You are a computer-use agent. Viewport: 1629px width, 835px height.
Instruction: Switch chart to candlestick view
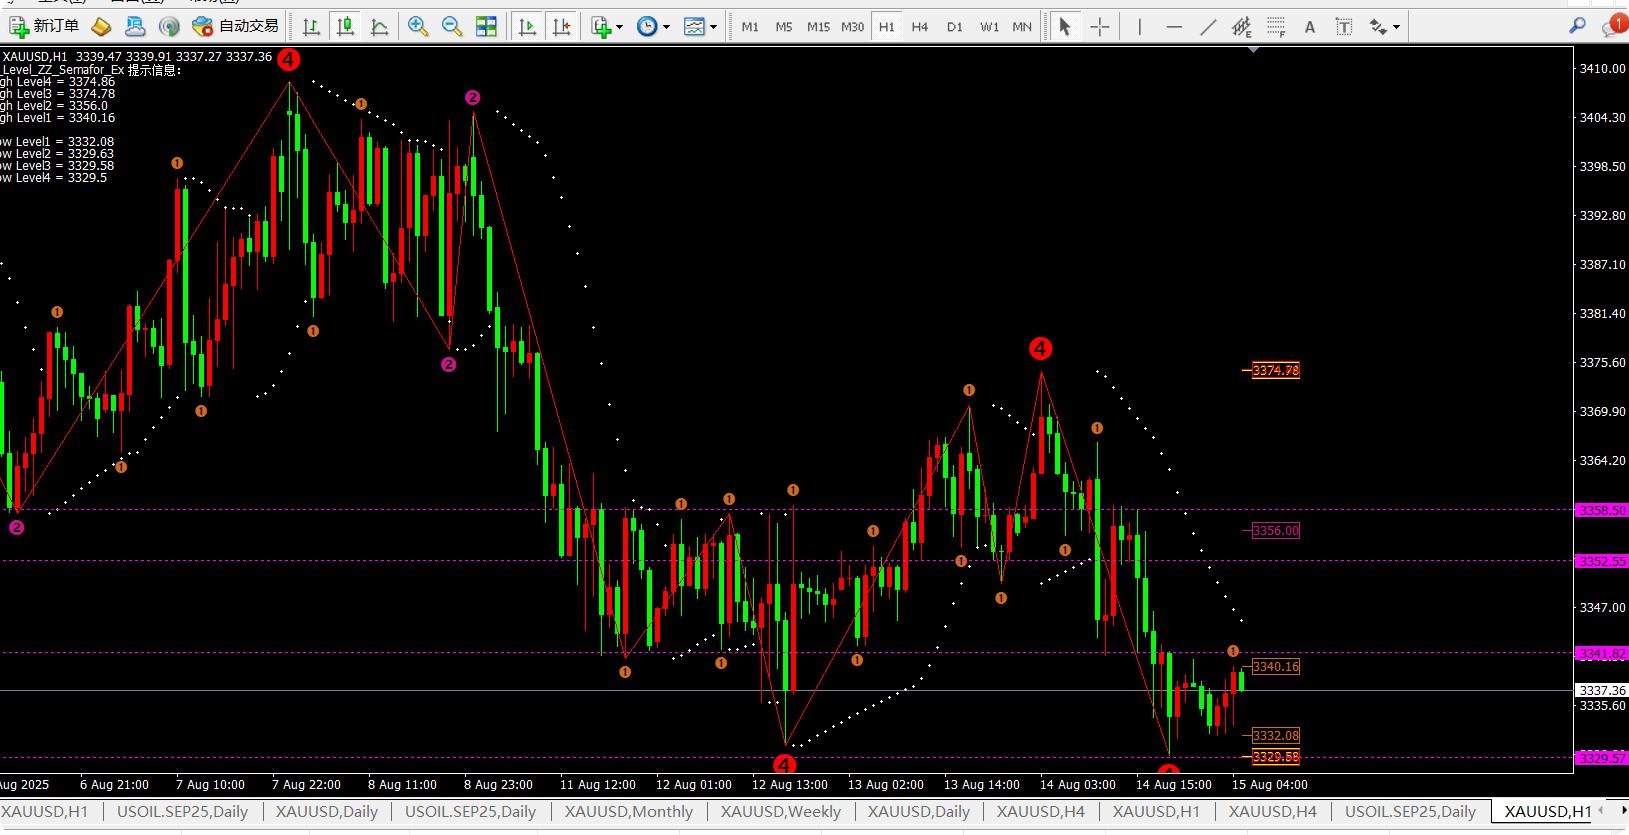pos(346,27)
